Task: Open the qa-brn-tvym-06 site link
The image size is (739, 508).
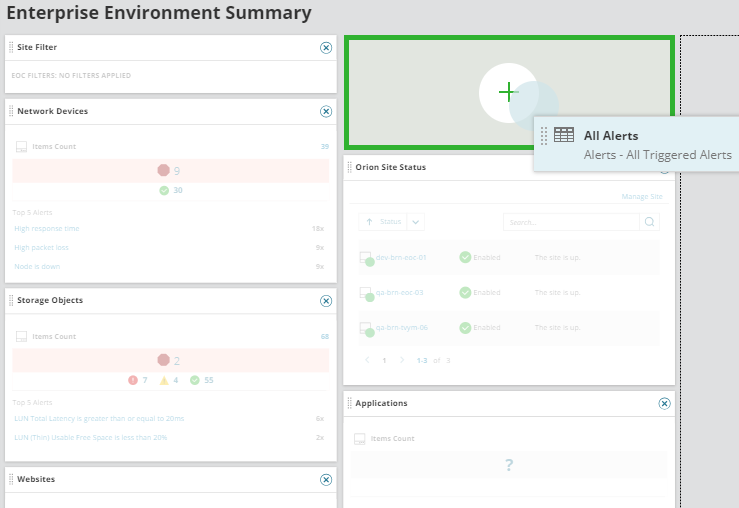Action: [x=402, y=327]
